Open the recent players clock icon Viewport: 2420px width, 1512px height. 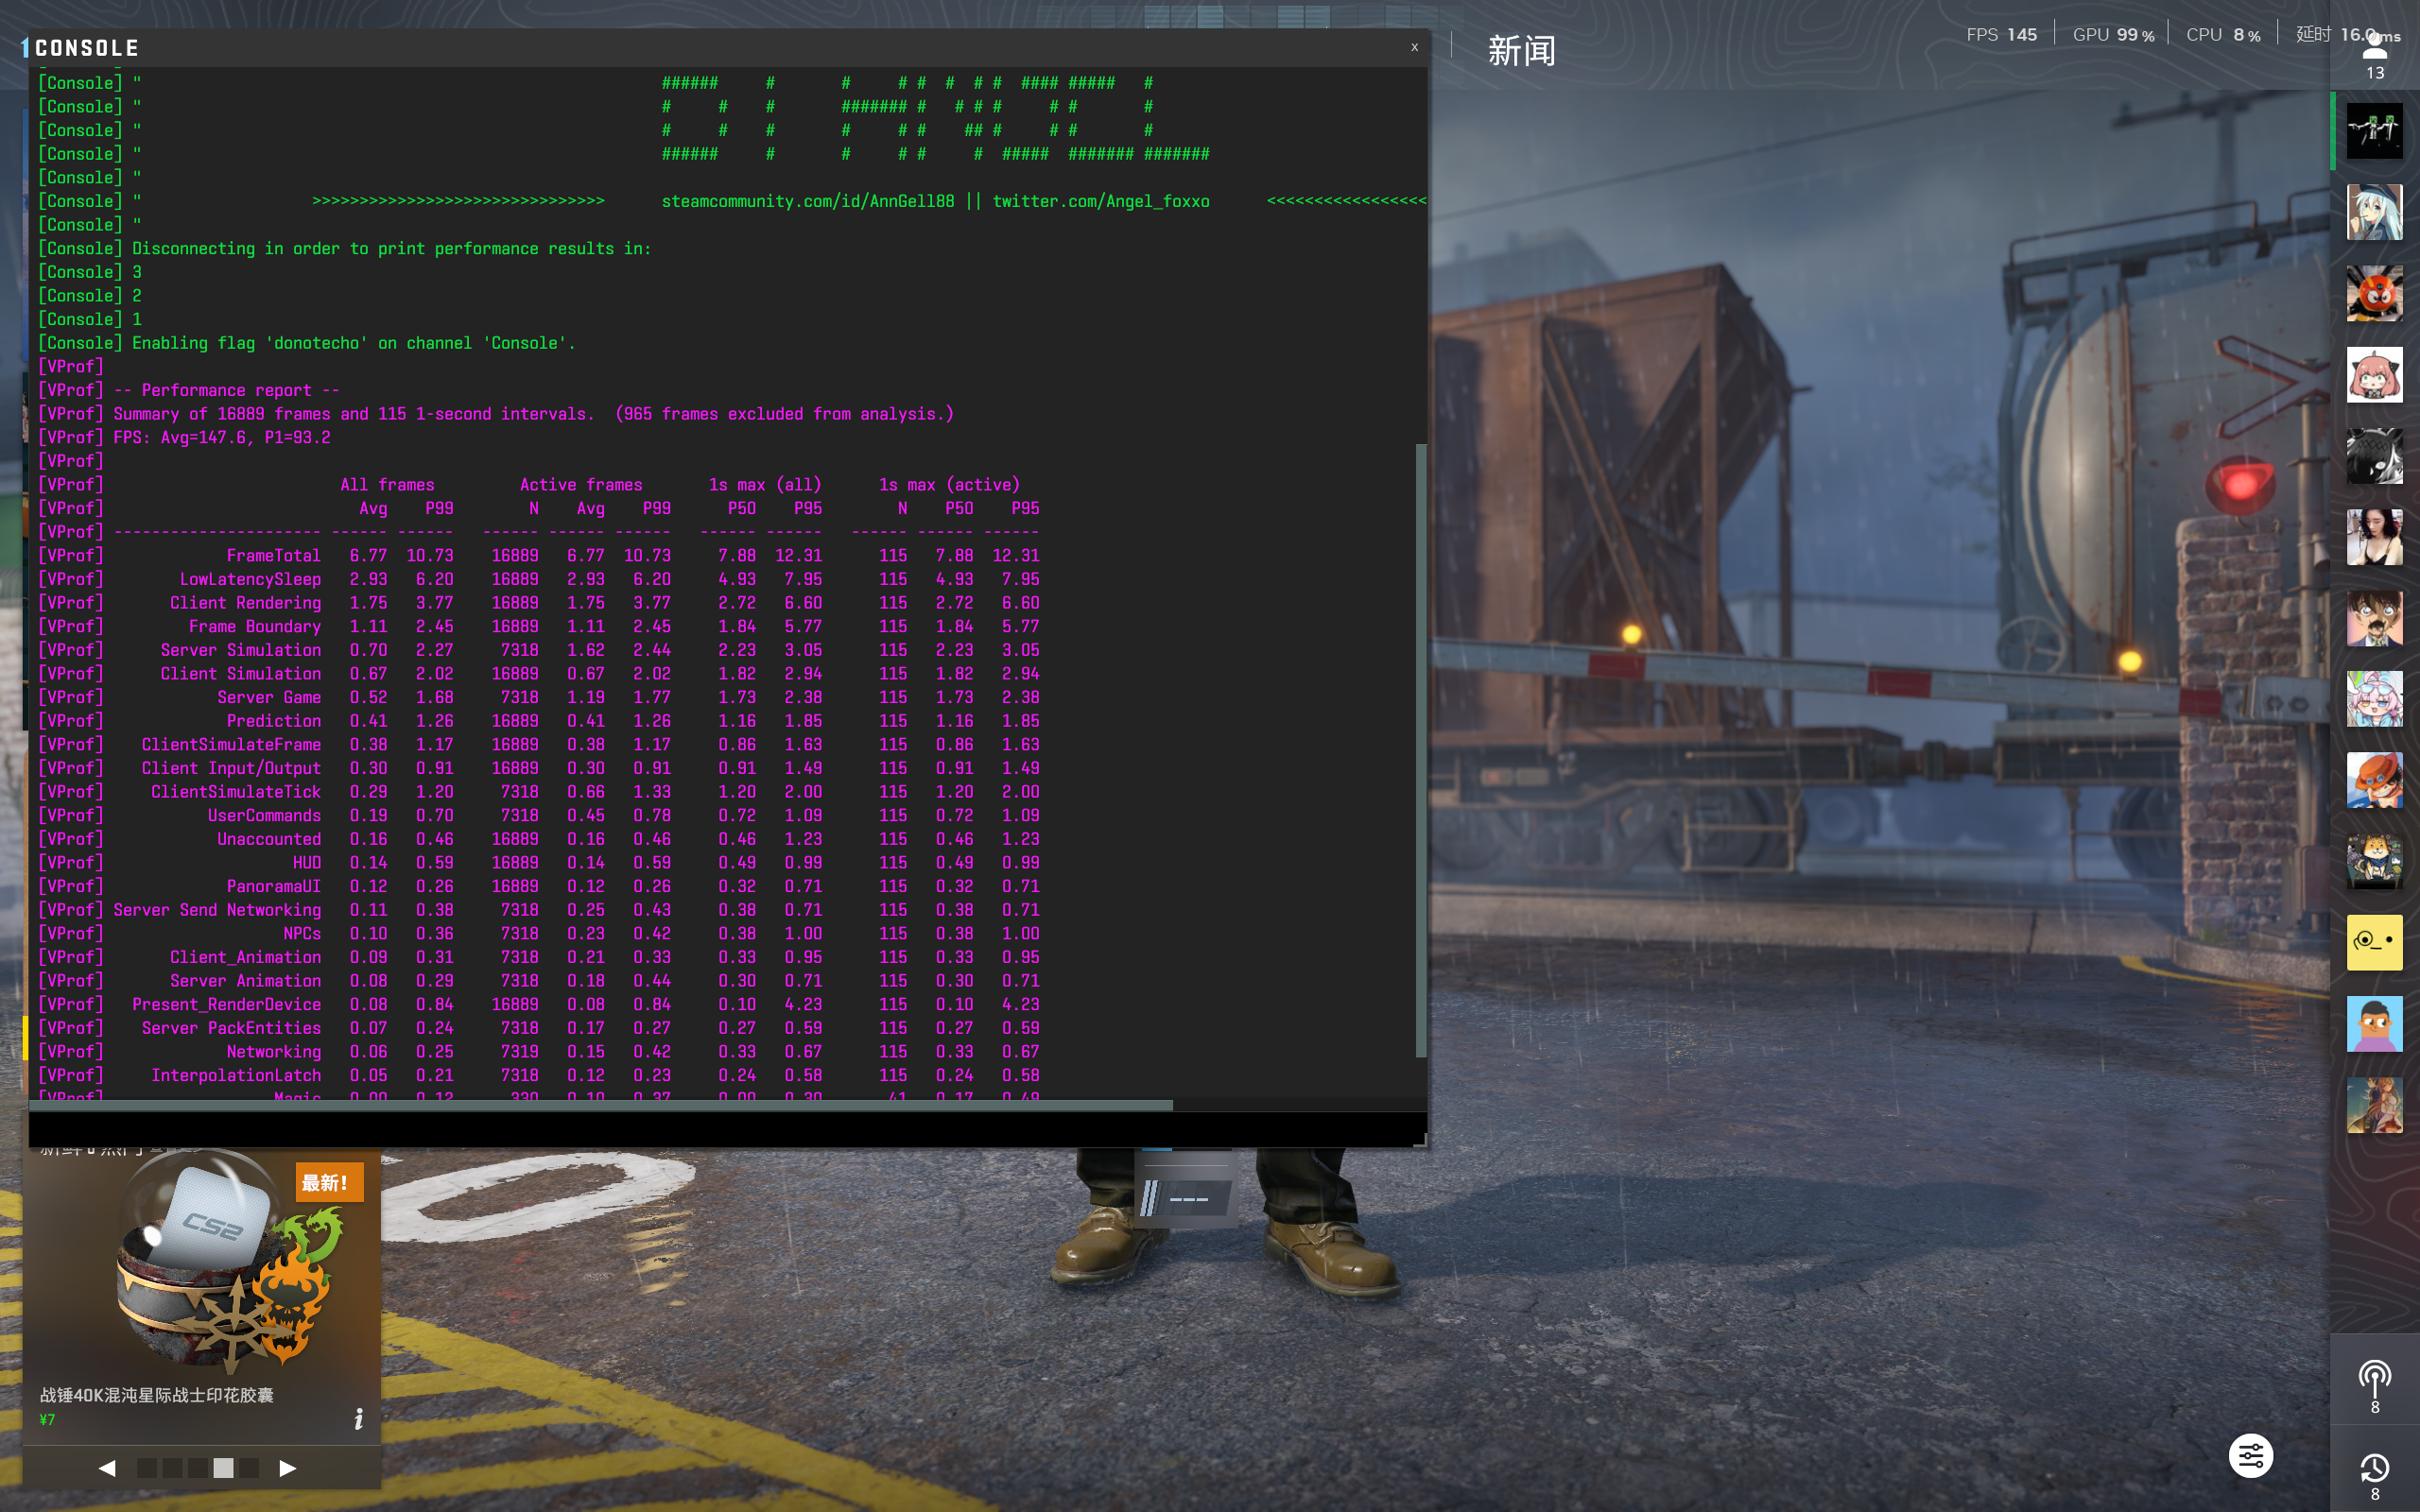pyautogui.click(x=2374, y=1476)
